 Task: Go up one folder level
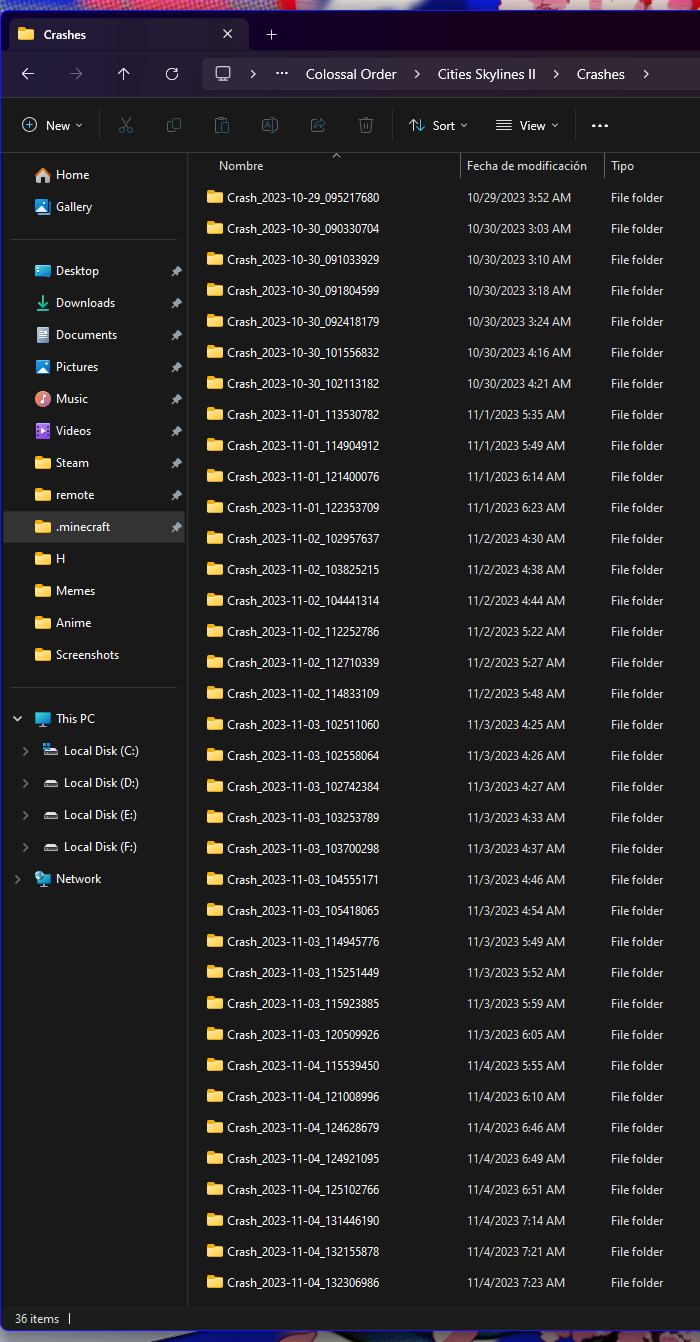[x=124, y=74]
